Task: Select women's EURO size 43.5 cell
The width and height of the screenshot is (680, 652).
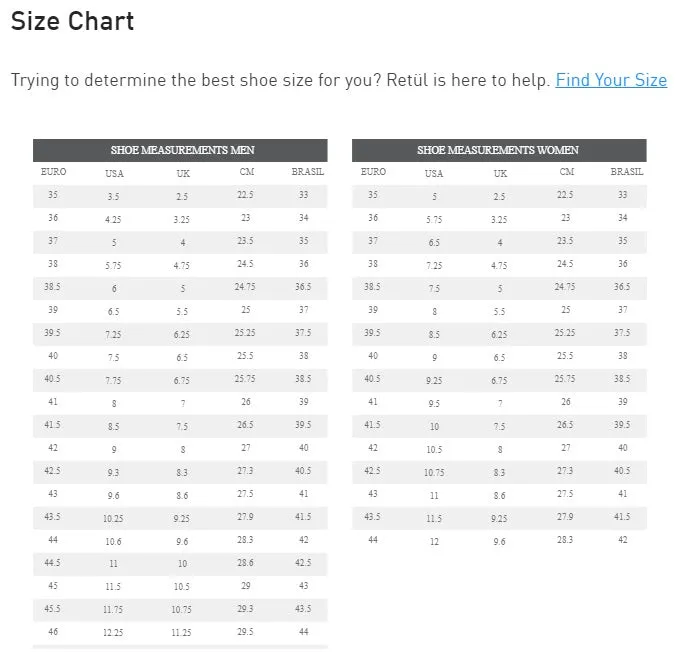Action: tap(372, 517)
